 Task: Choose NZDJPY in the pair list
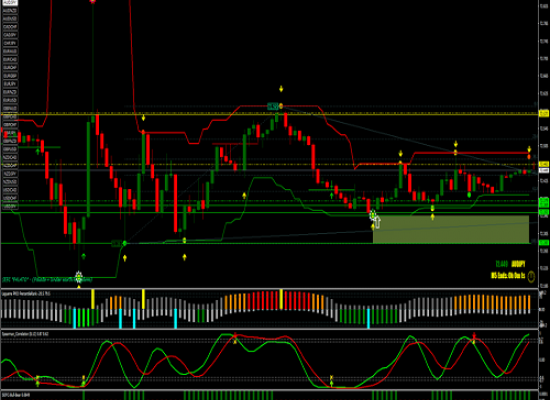pos(10,174)
